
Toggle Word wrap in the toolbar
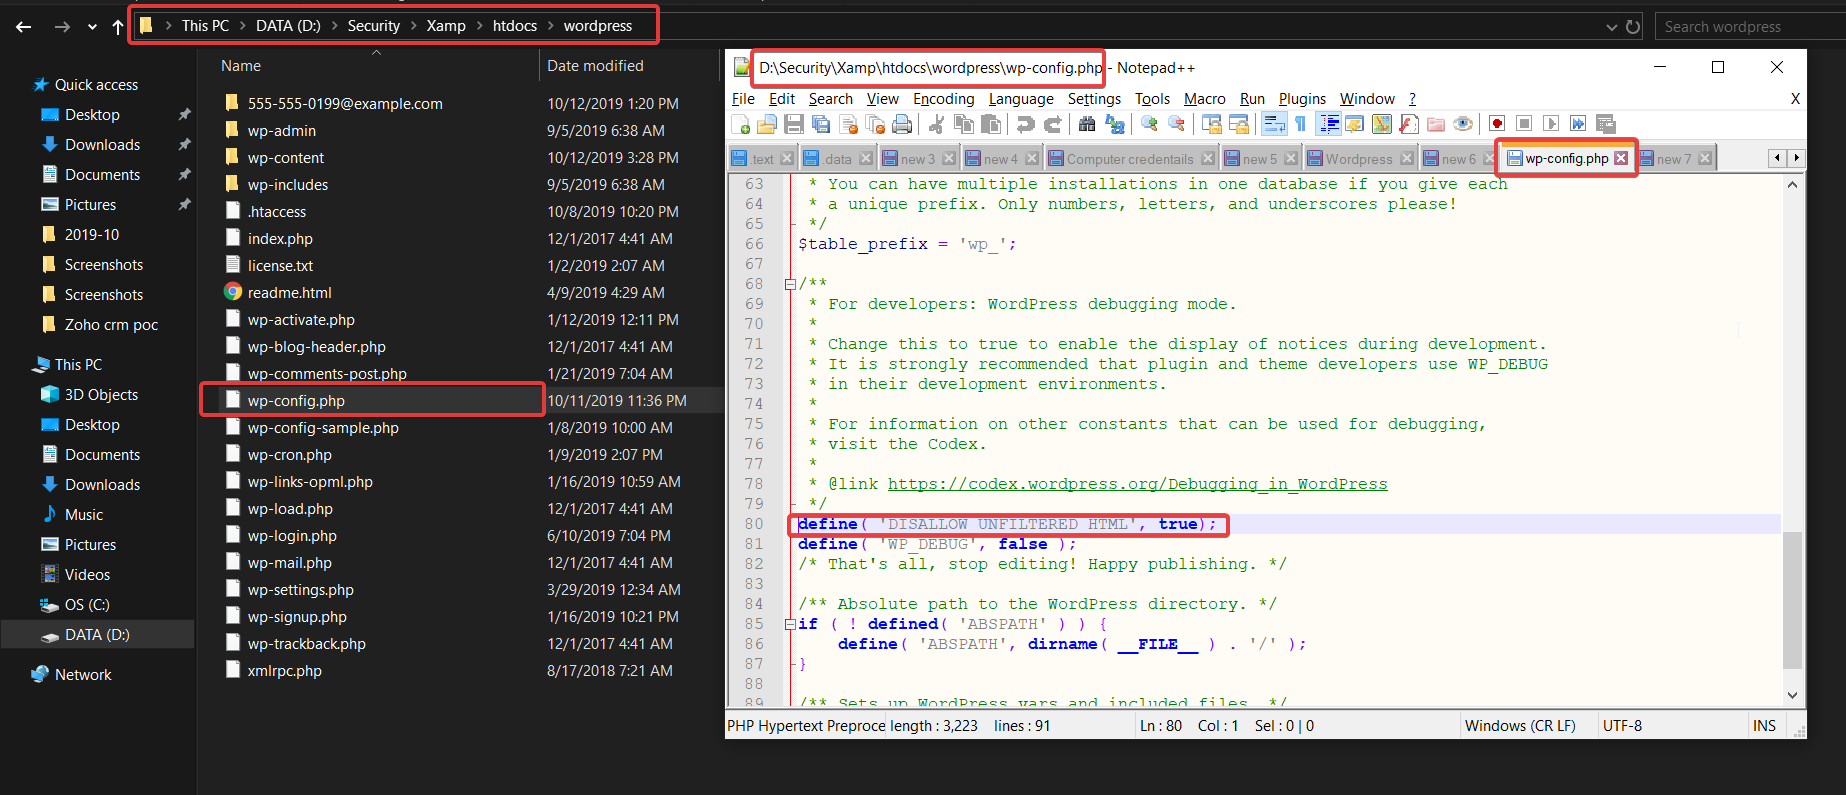[1274, 124]
